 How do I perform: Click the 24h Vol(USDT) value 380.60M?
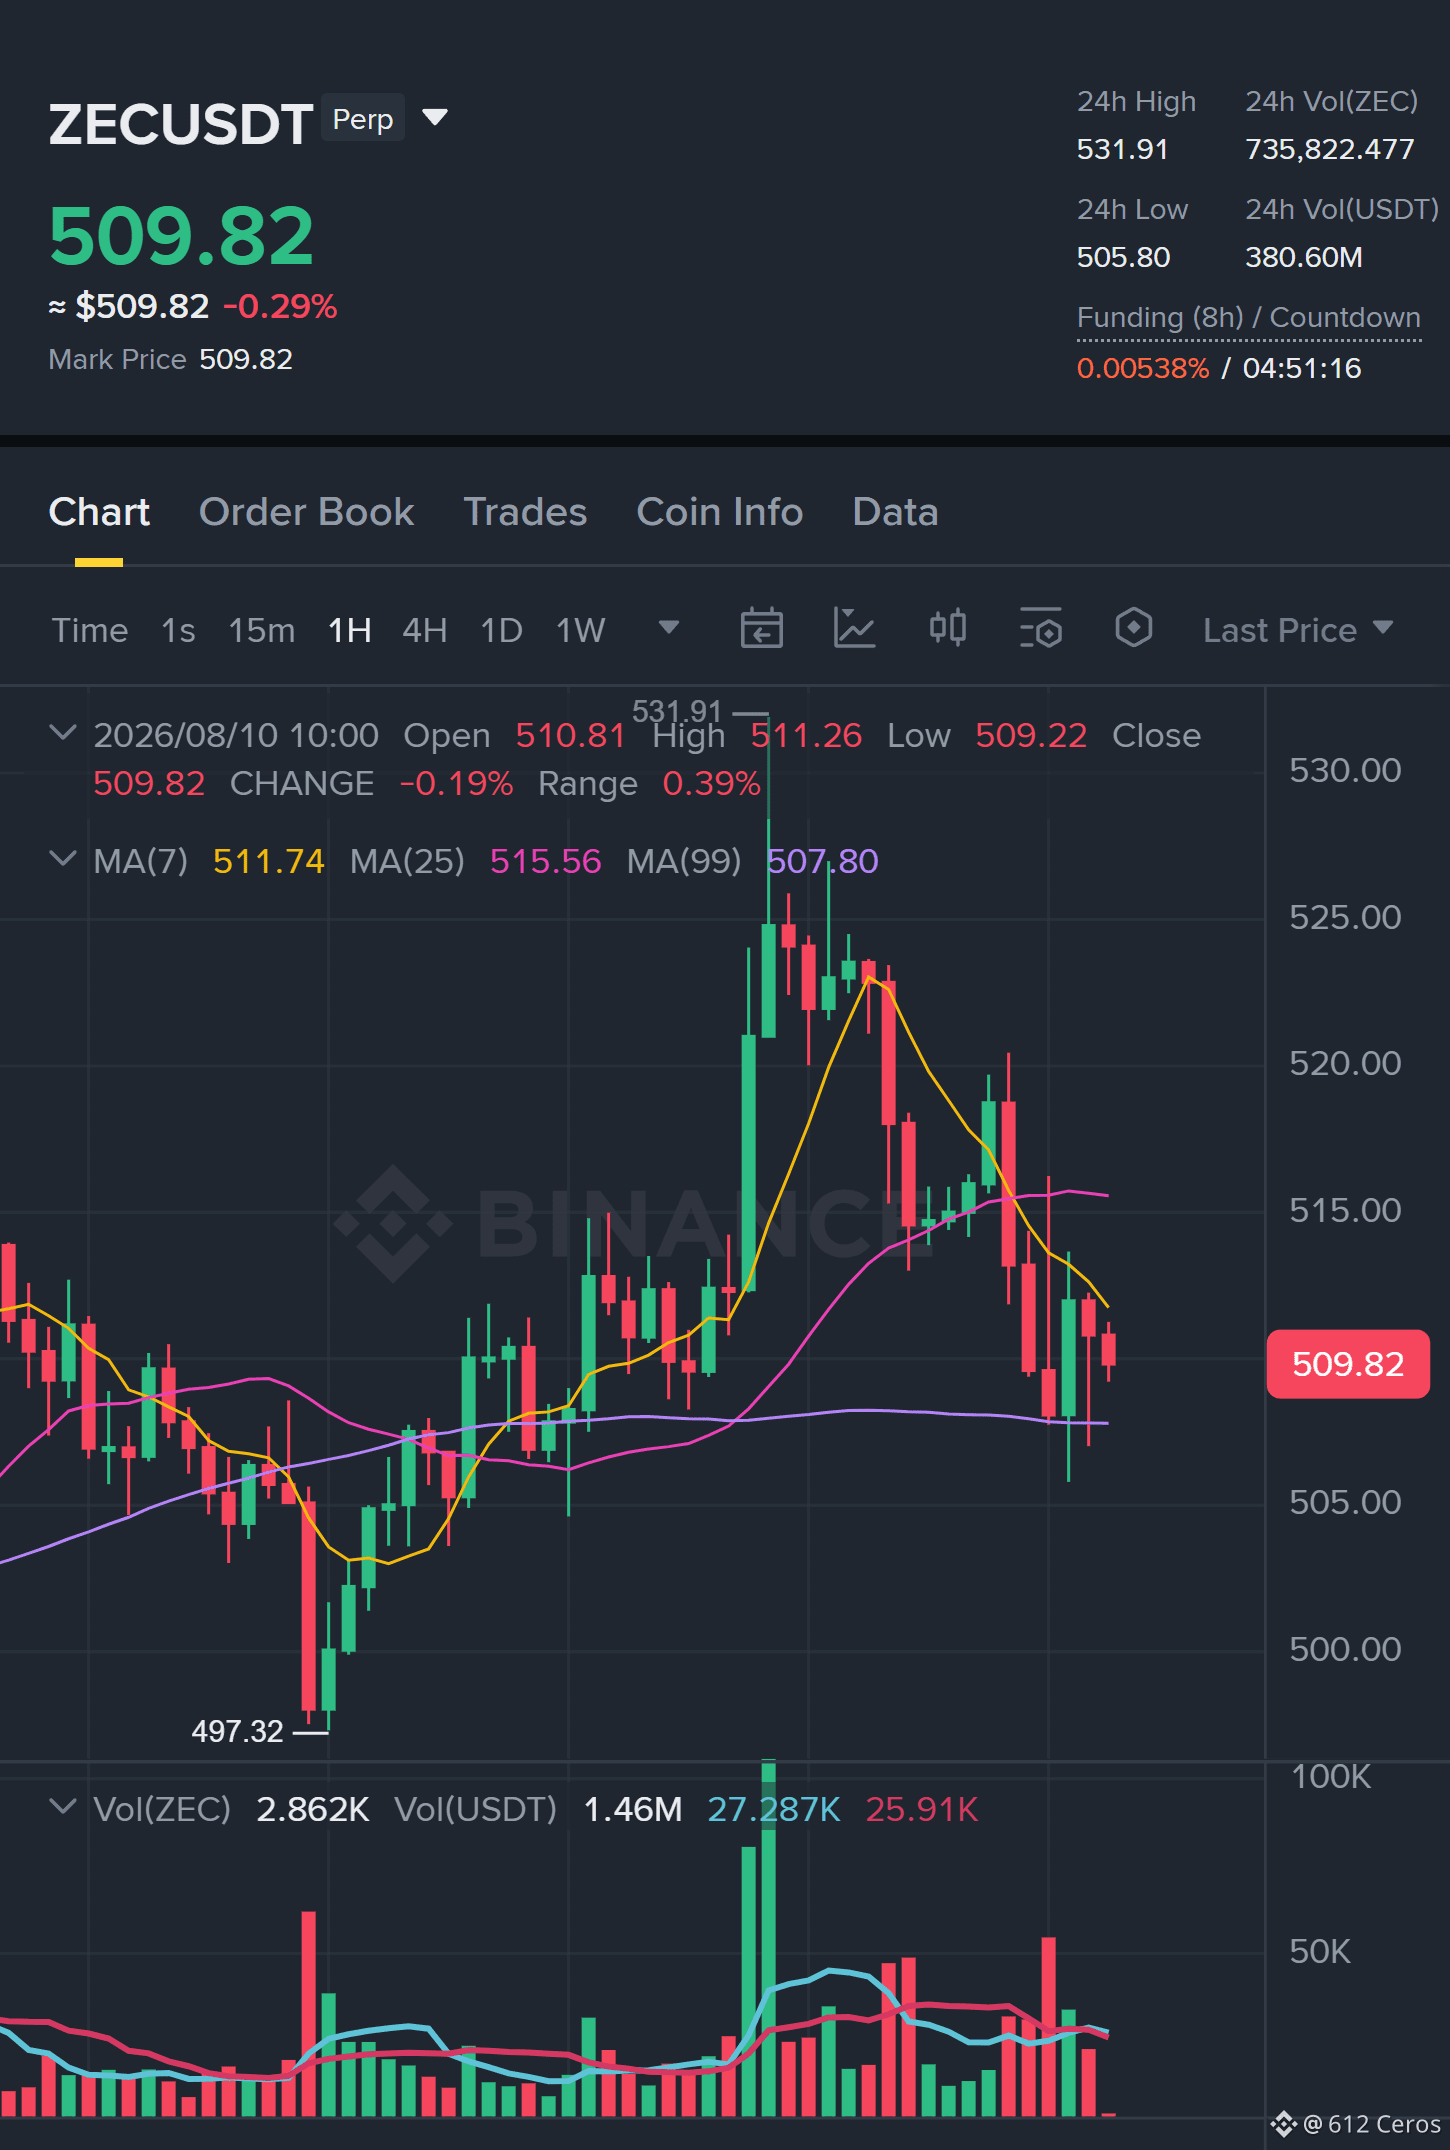1304,258
